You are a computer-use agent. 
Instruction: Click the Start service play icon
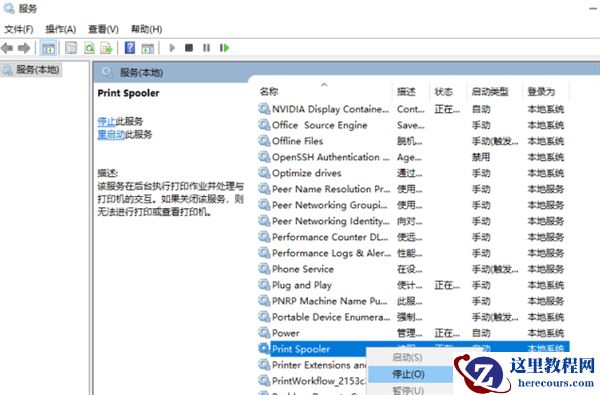172,48
